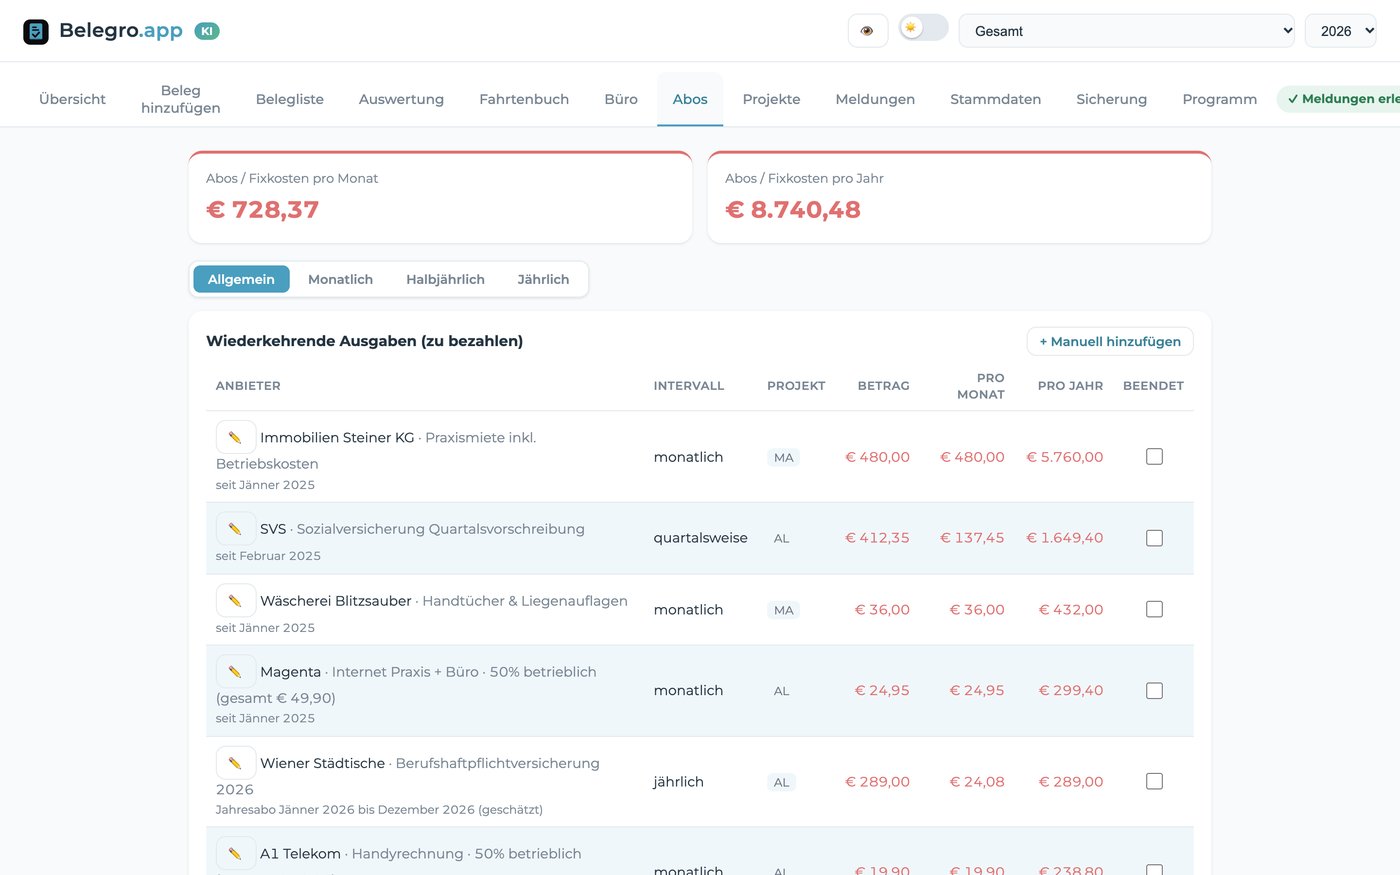Click the pencil icon beside A1 Telekom
The image size is (1400, 875).
pos(235,853)
